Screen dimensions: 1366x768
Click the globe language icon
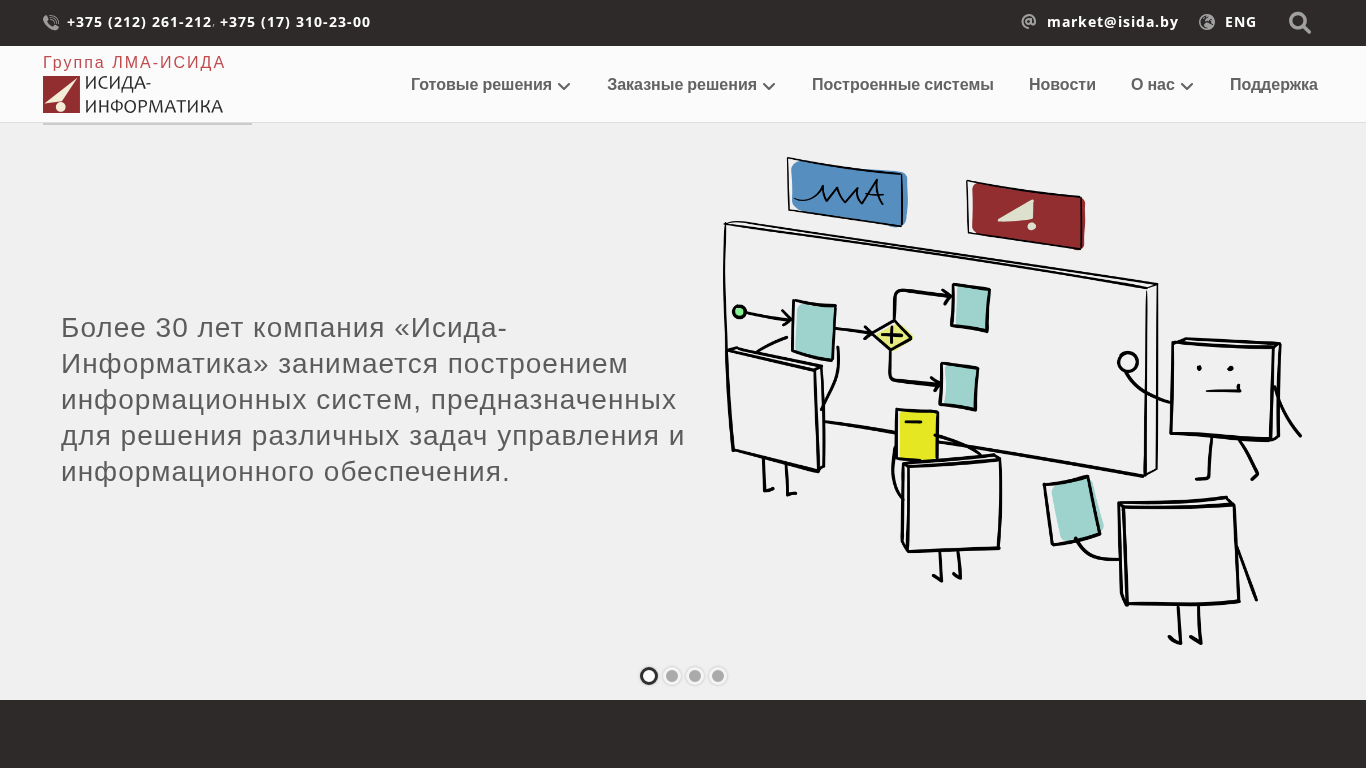1207,22
